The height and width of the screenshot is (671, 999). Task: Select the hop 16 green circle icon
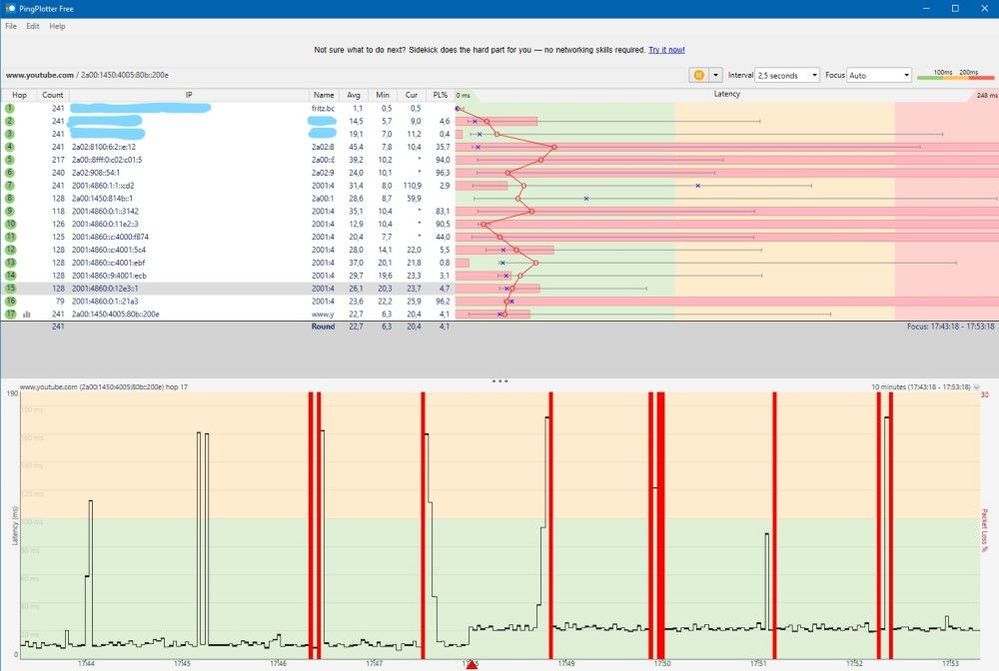click(x=10, y=301)
